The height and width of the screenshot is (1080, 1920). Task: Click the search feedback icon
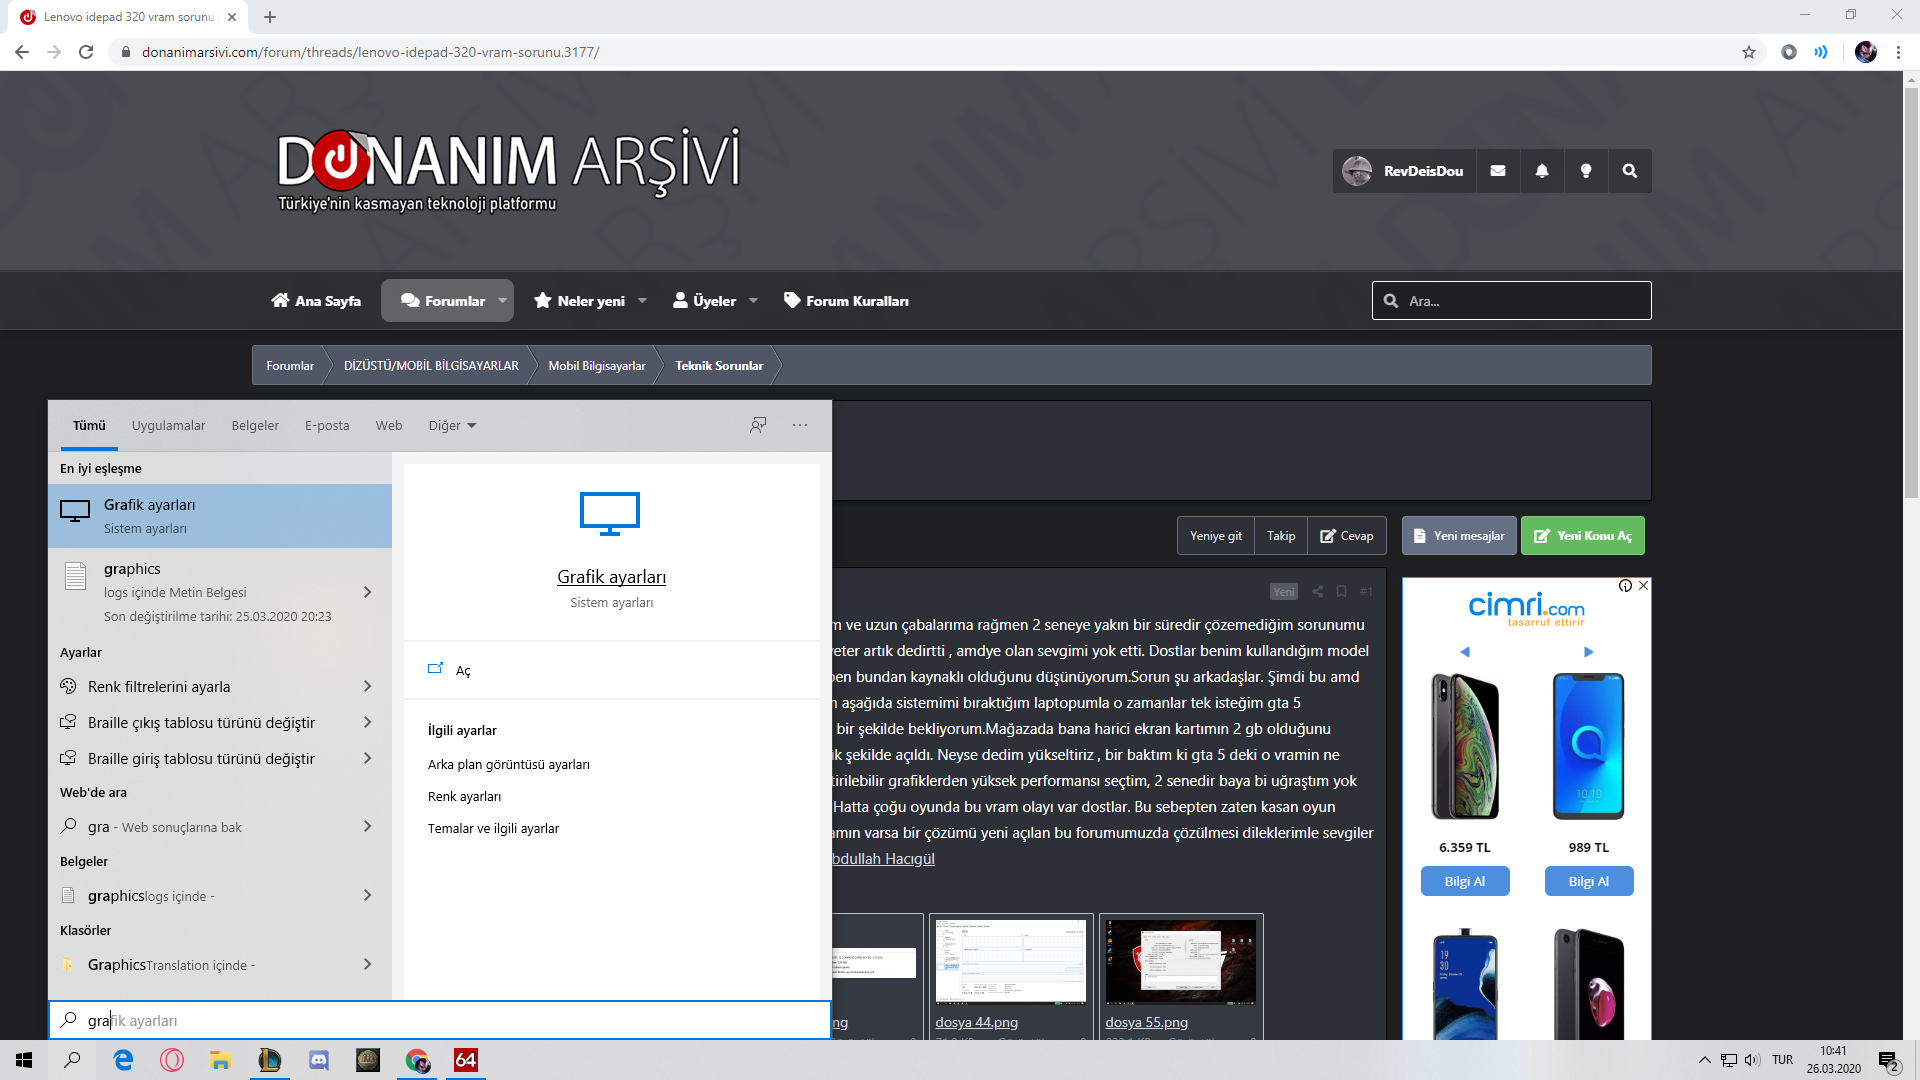click(758, 425)
